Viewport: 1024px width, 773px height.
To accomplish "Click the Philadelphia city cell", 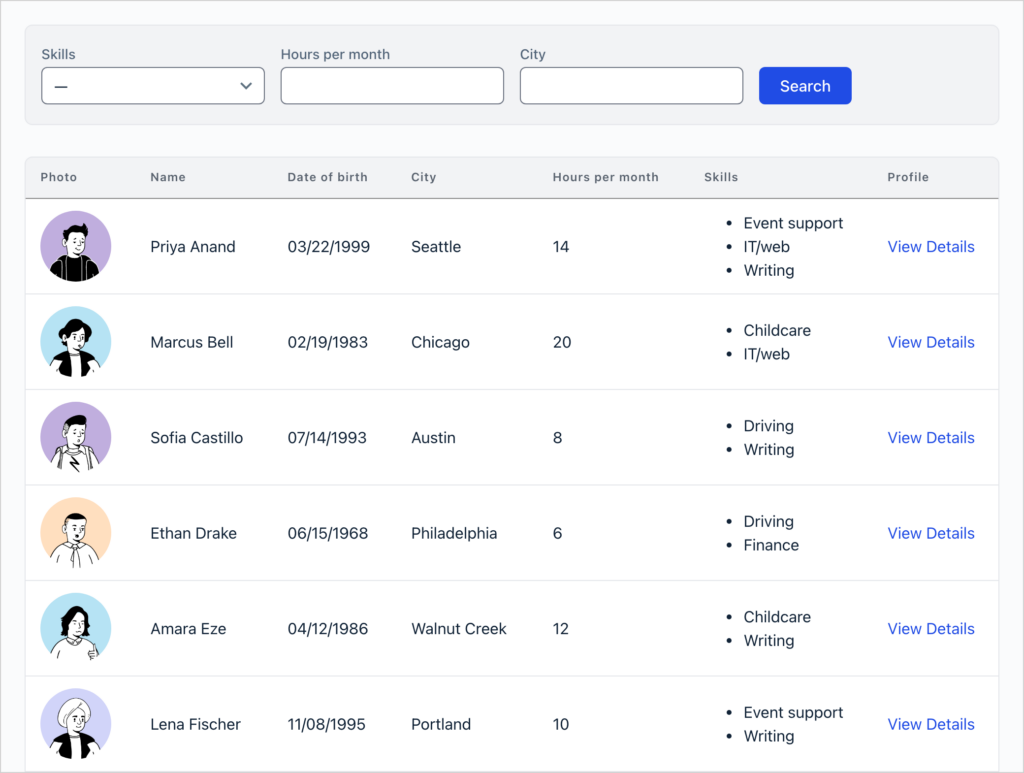I will 454,533.
